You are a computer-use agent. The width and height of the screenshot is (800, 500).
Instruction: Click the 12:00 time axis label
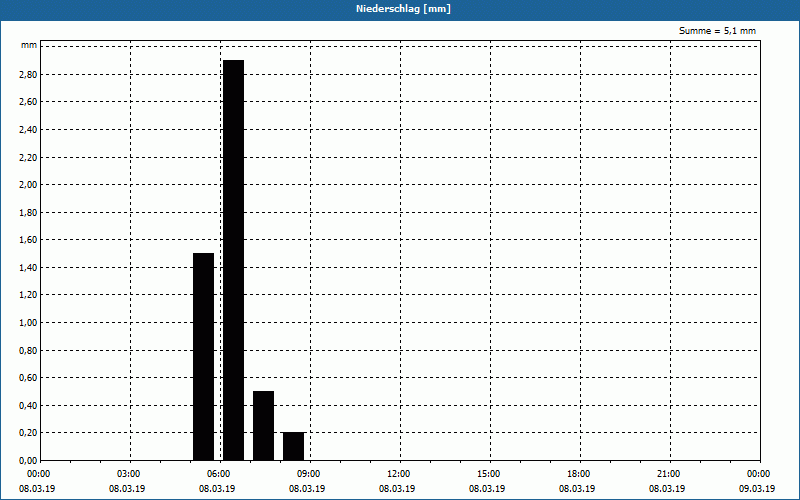click(x=398, y=474)
